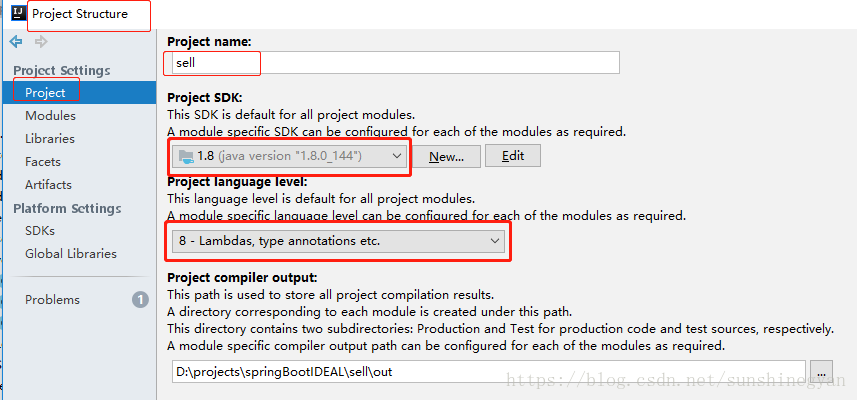Expand the Project SDK dropdown arrow
This screenshot has height=400, width=857.
pos(397,156)
